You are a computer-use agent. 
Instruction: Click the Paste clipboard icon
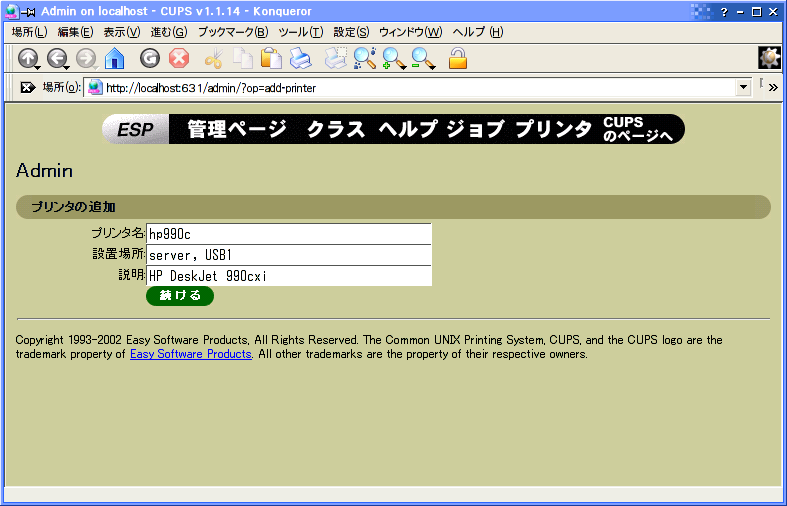pyautogui.click(x=271, y=59)
